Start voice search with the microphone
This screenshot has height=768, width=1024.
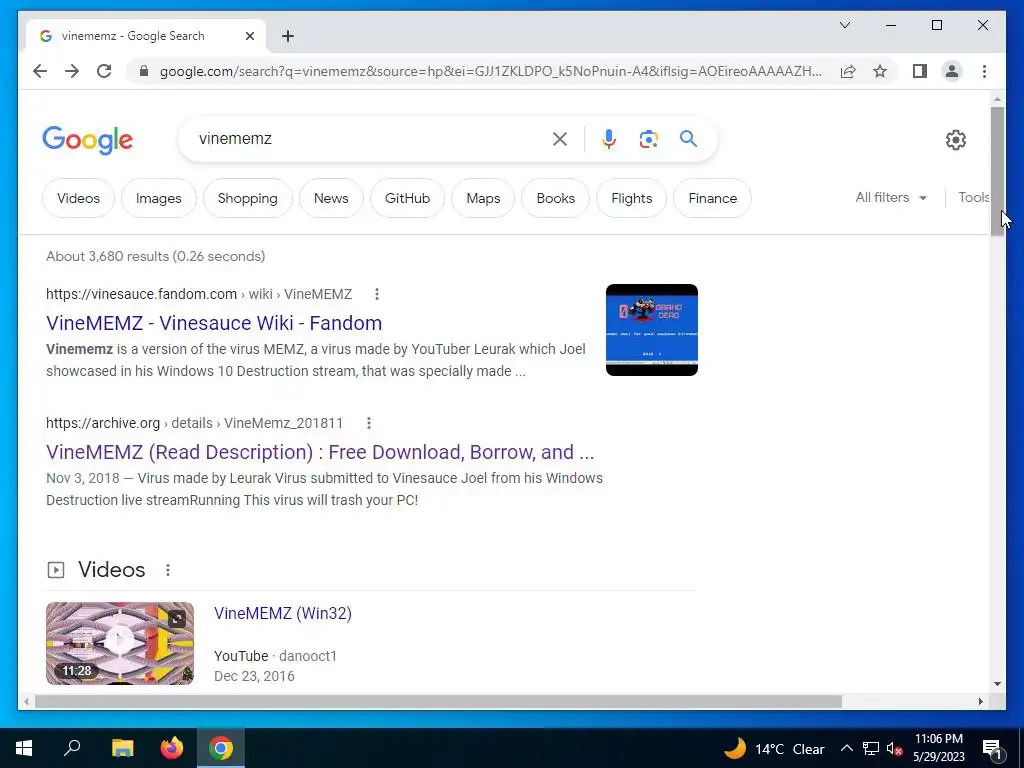click(x=609, y=138)
